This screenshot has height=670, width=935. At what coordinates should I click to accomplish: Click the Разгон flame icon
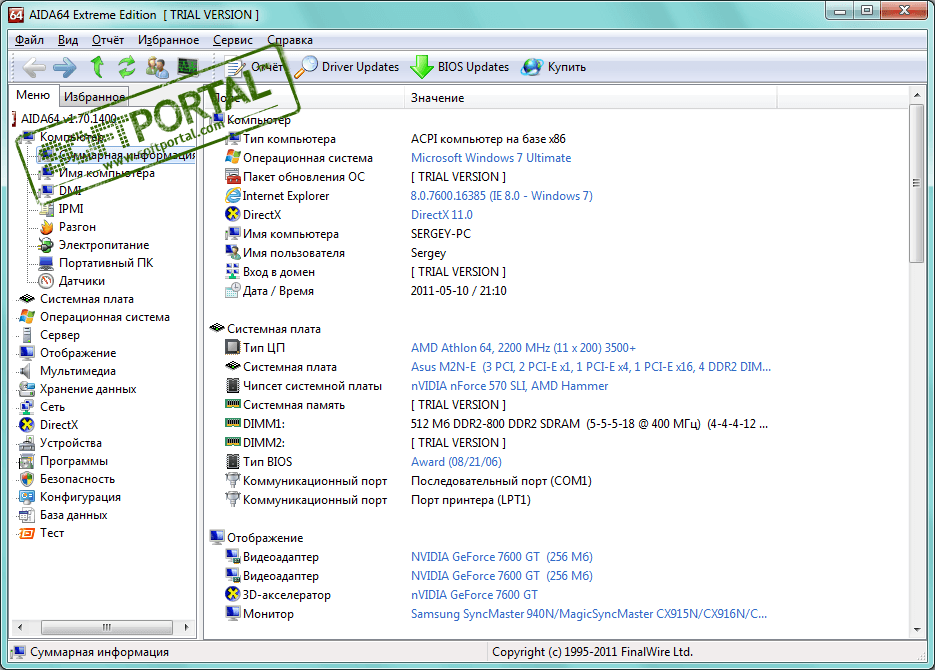point(46,227)
